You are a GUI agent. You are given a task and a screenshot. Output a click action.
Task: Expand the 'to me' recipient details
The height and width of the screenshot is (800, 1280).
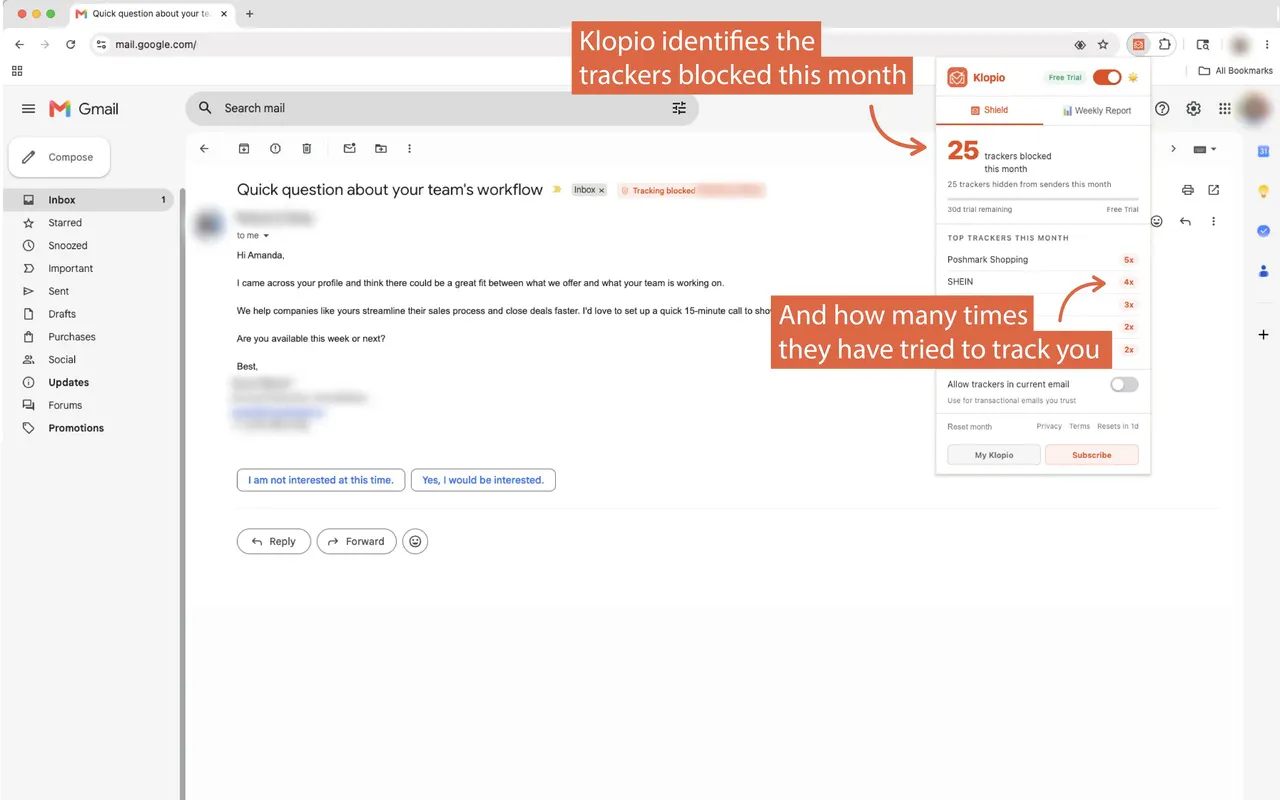click(x=266, y=236)
